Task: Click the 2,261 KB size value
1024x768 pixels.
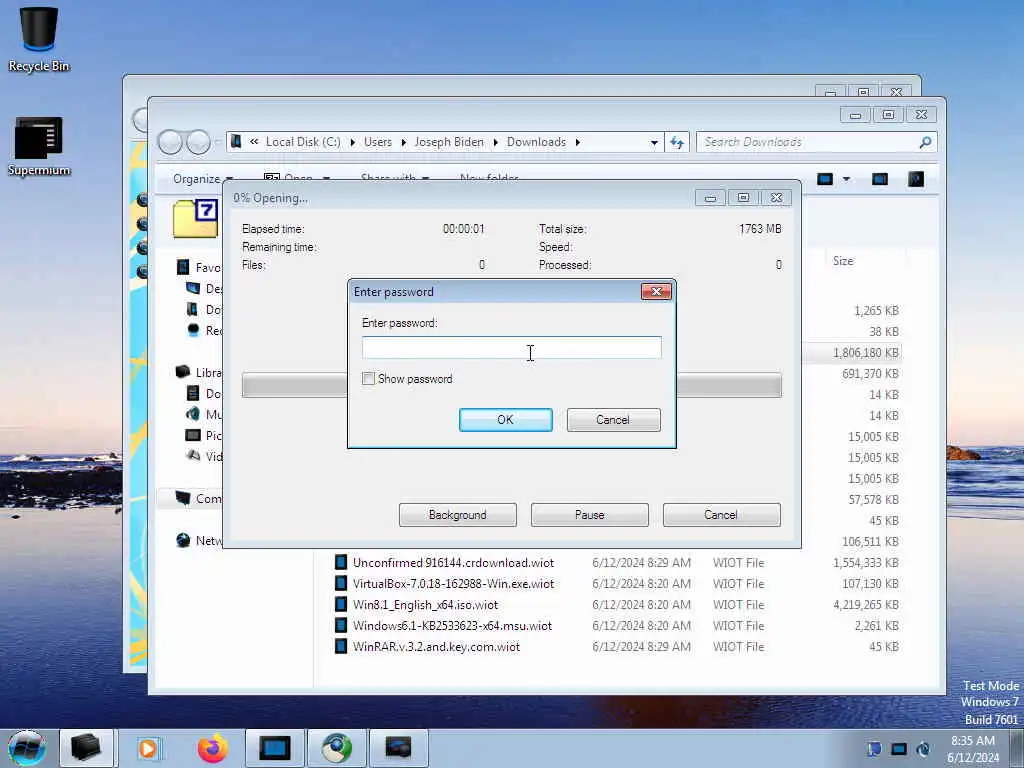Action: coord(876,626)
